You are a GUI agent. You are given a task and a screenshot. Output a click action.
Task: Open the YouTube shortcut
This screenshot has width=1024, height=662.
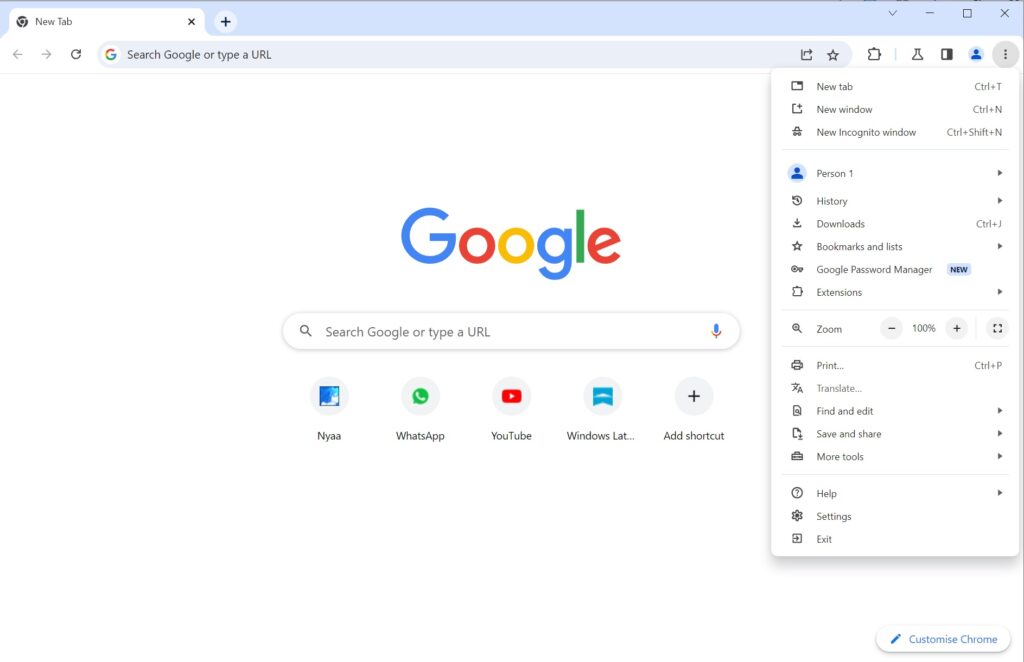click(511, 396)
